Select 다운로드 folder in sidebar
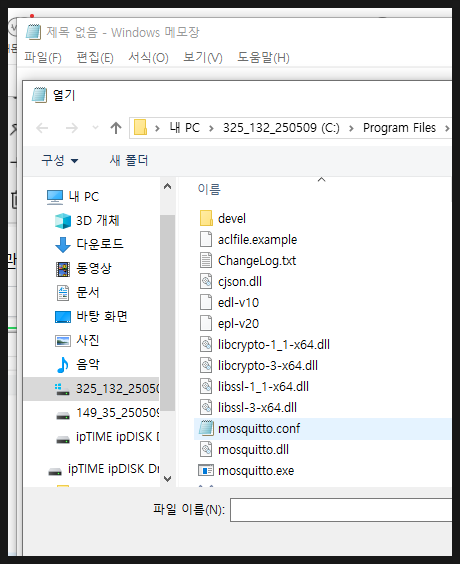Image resolution: width=460 pixels, height=564 pixels. 100,244
